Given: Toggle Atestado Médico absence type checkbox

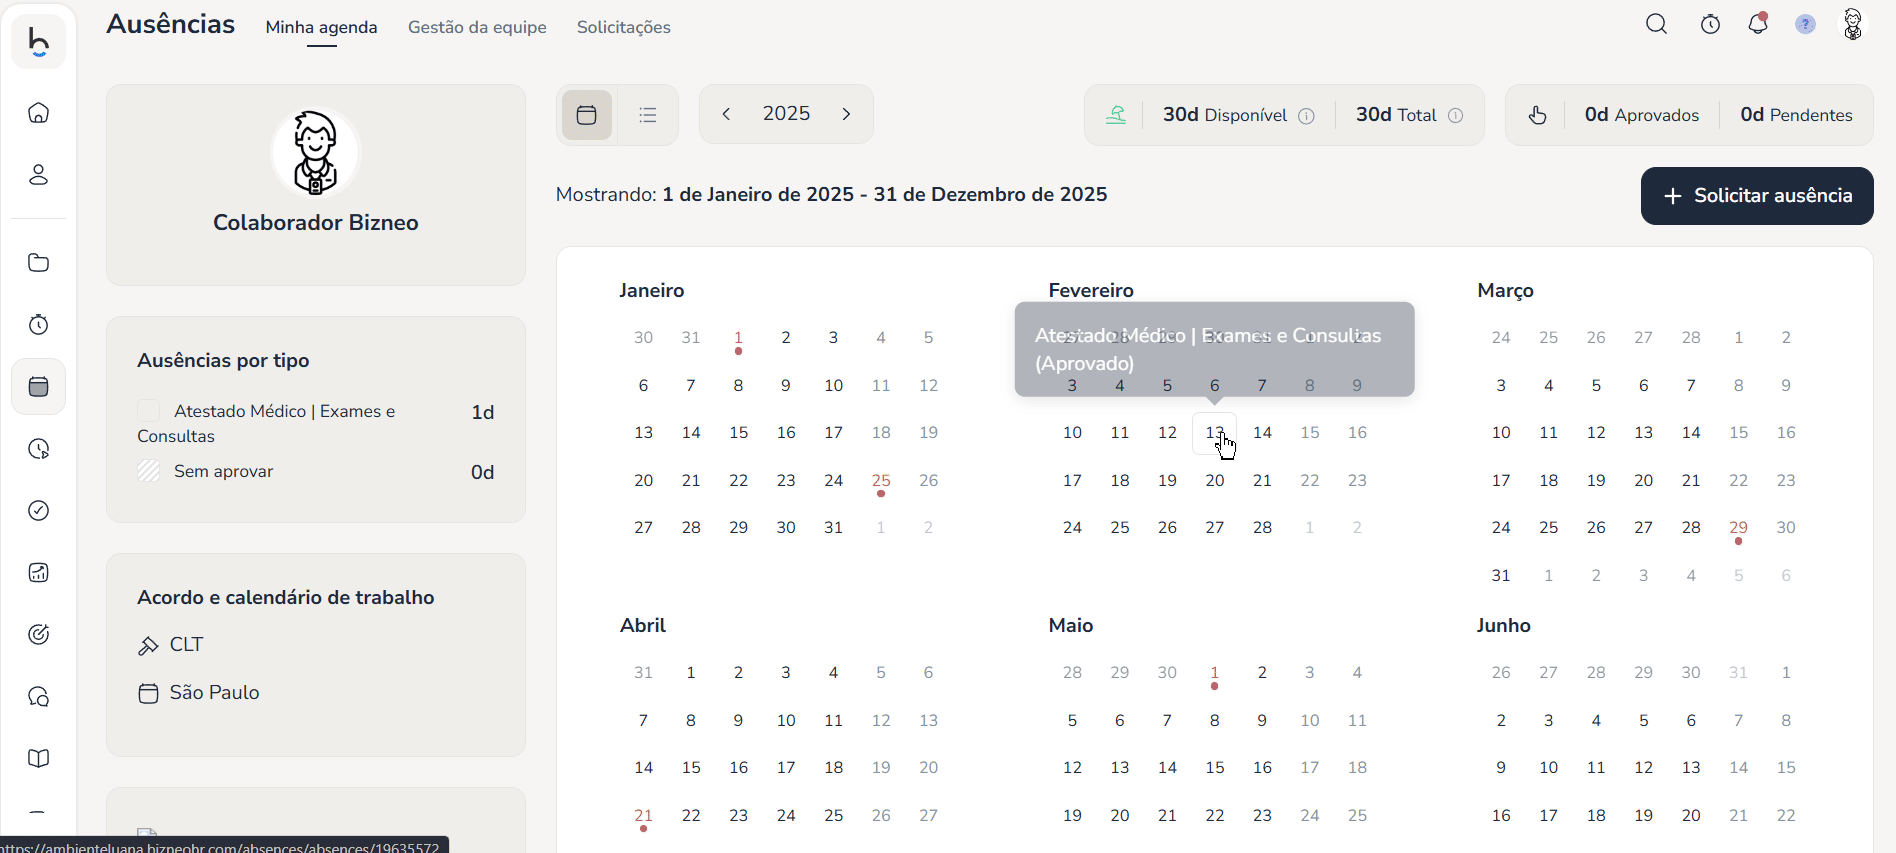Looking at the screenshot, I should (x=149, y=411).
